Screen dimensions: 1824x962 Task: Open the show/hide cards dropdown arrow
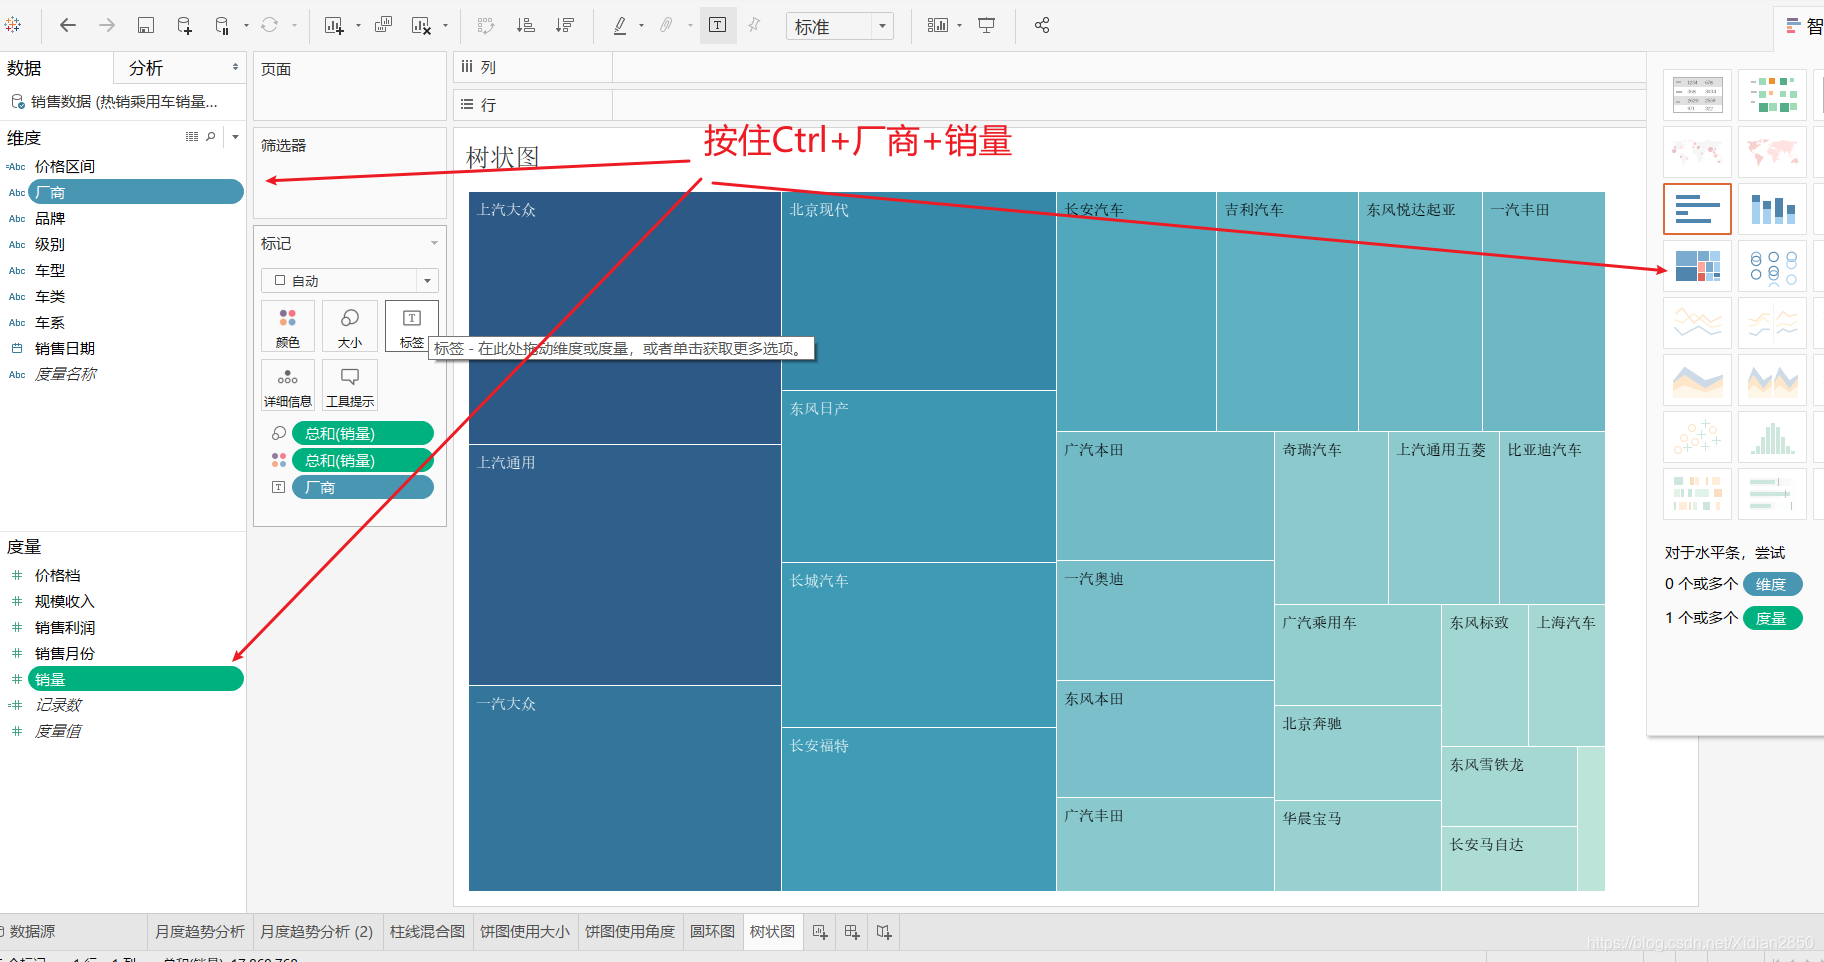[x=959, y=26]
